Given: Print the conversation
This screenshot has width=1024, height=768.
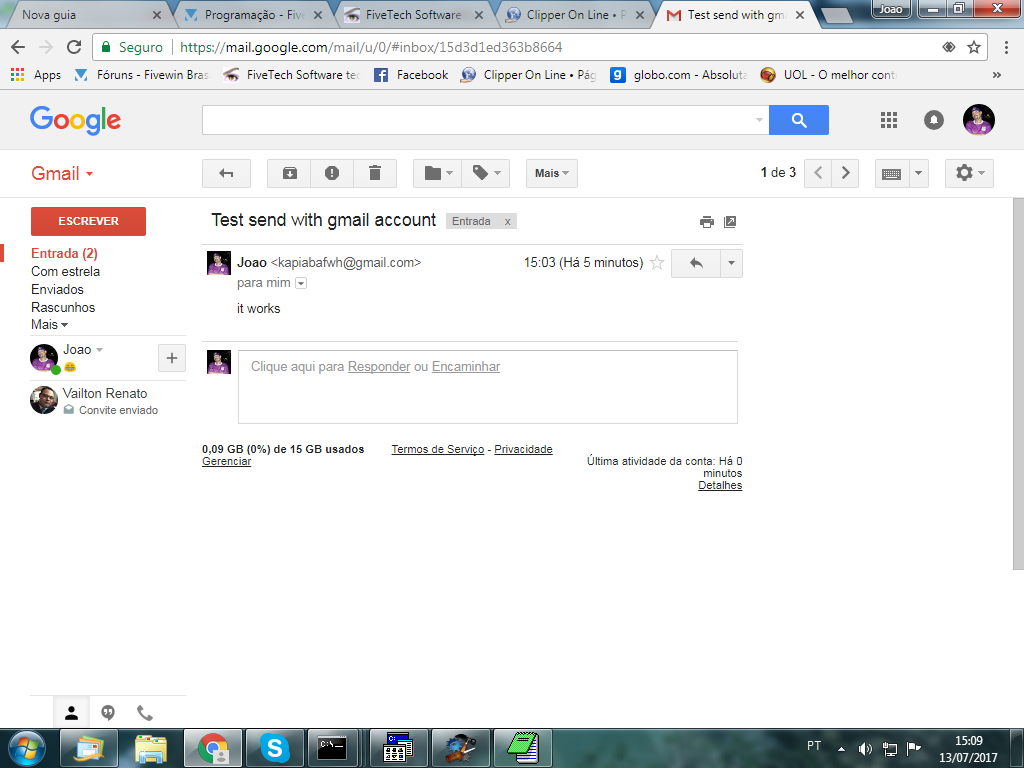Looking at the screenshot, I should tap(707, 222).
